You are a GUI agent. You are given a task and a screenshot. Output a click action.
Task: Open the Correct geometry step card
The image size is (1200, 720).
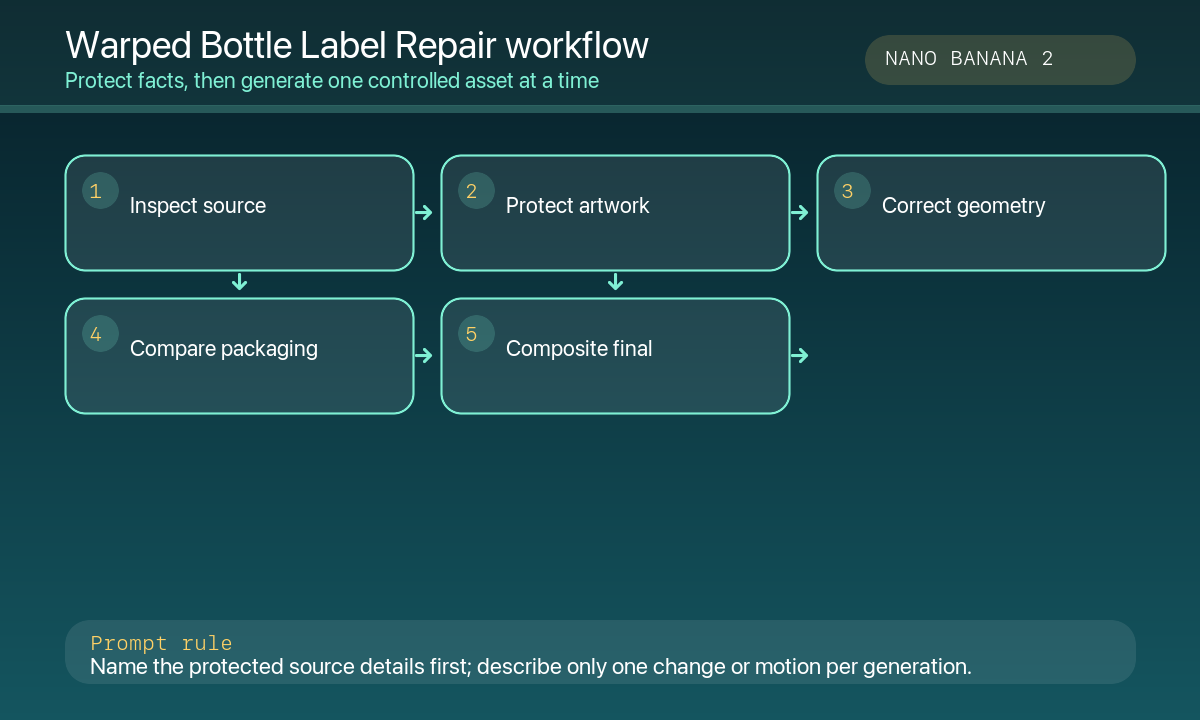pyautogui.click(x=991, y=213)
